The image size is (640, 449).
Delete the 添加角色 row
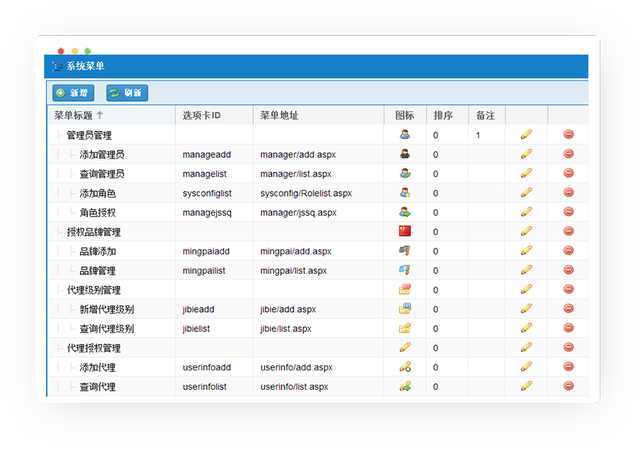[568, 192]
